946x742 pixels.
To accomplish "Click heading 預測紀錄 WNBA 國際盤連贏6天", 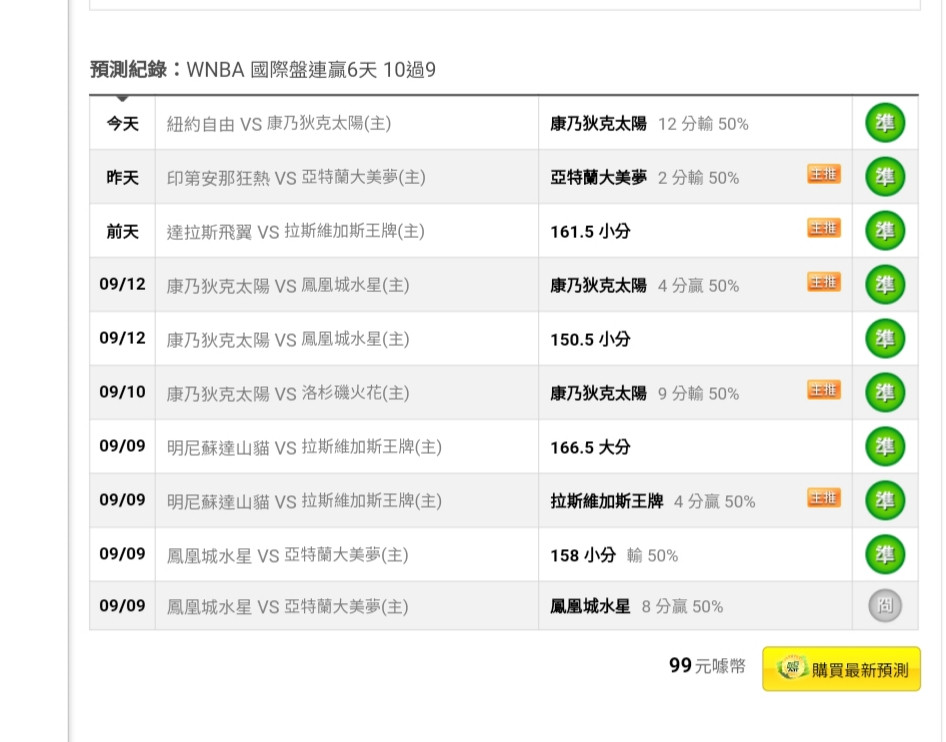I will click(262, 69).
